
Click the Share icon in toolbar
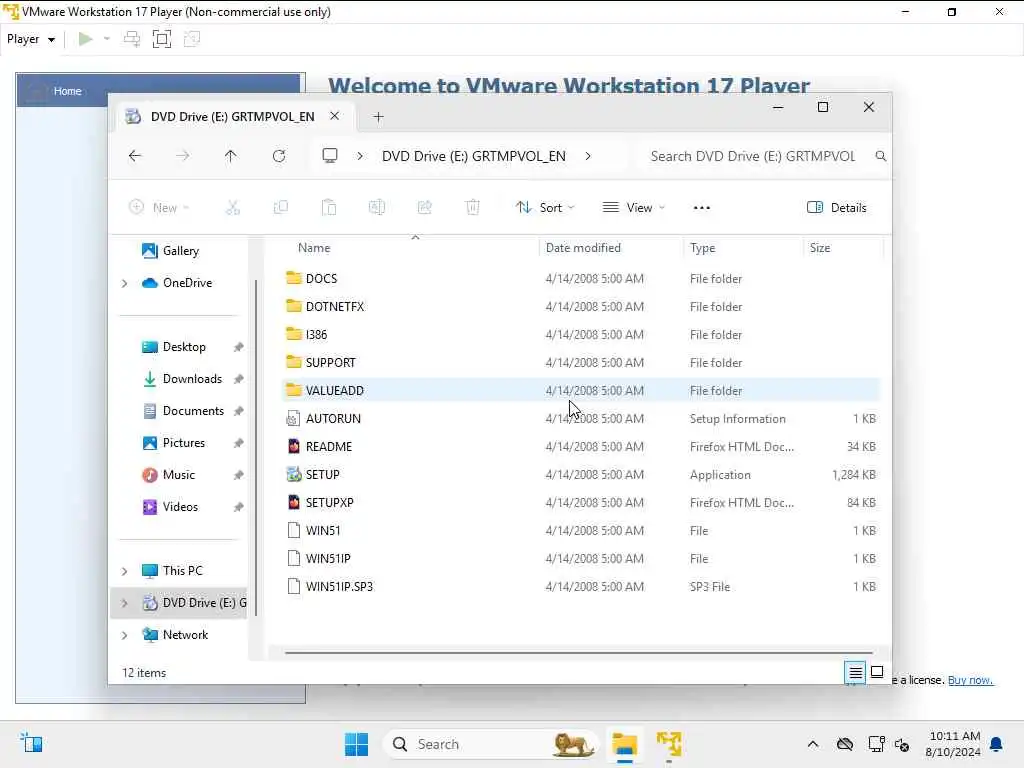pyautogui.click(x=424, y=208)
